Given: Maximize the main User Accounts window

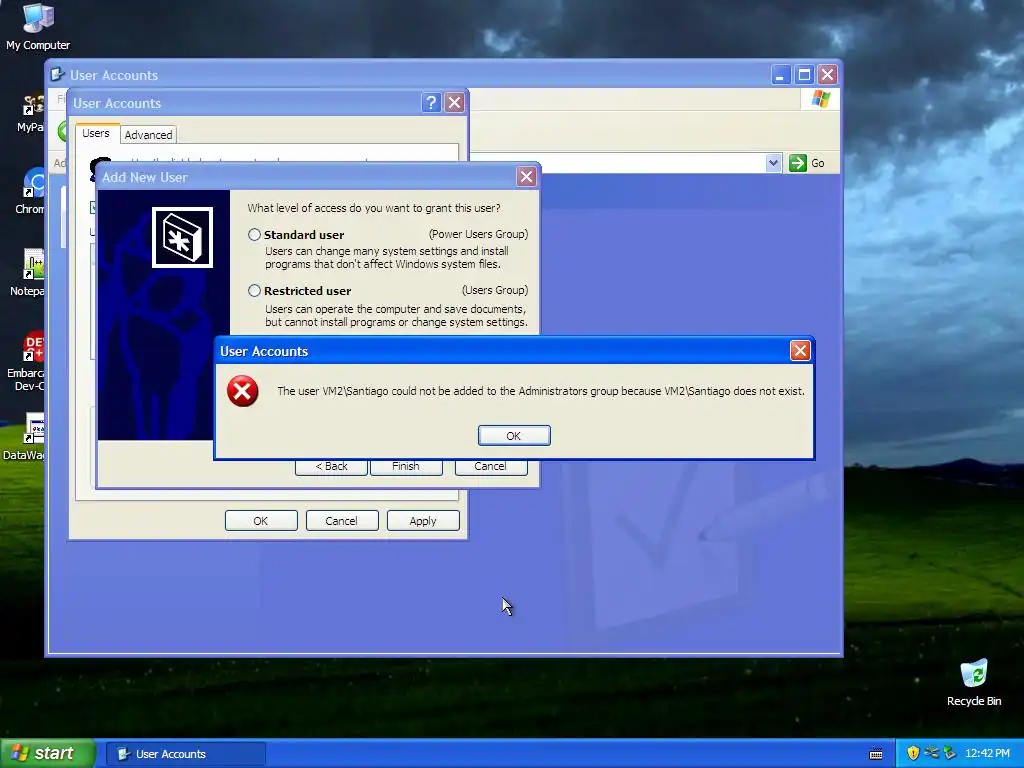Looking at the screenshot, I should (x=804, y=74).
